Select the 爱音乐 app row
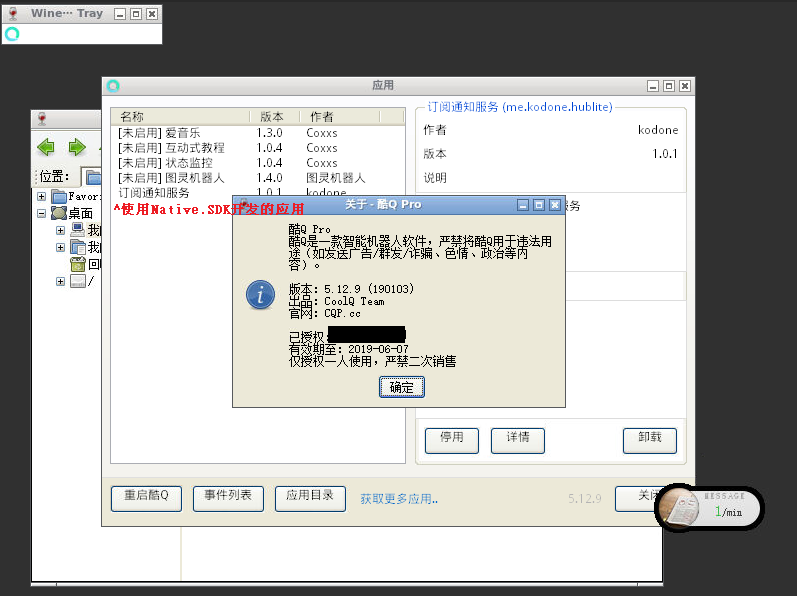The width and height of the screenshot is (797, 596). [258, 133]
